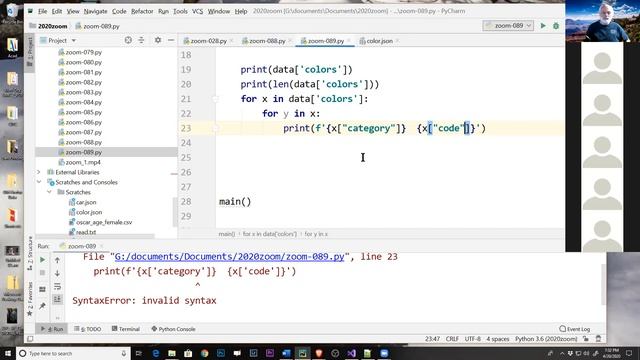
Task: Rerun program with green arrow in Run panel
Action: (42, 260)
